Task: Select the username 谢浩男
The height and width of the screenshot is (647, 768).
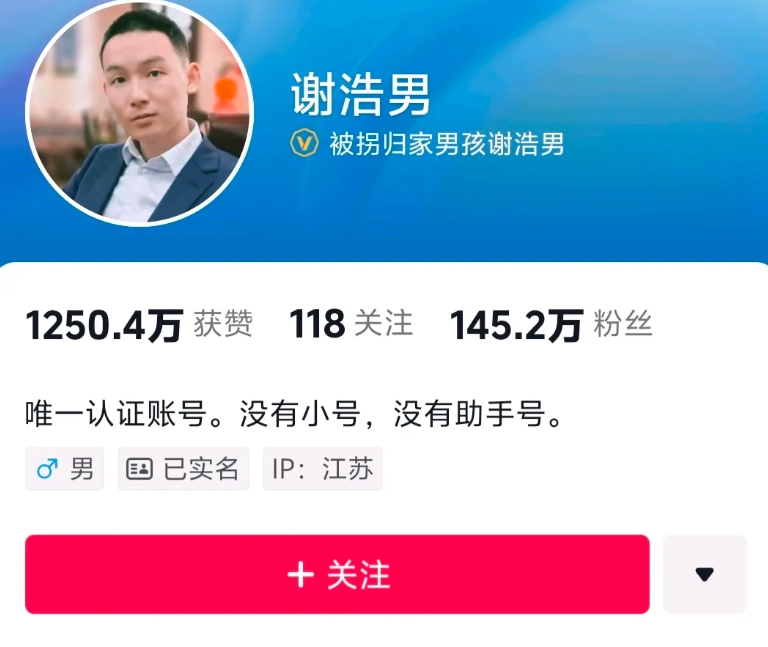Action: [x=360, y=94]
